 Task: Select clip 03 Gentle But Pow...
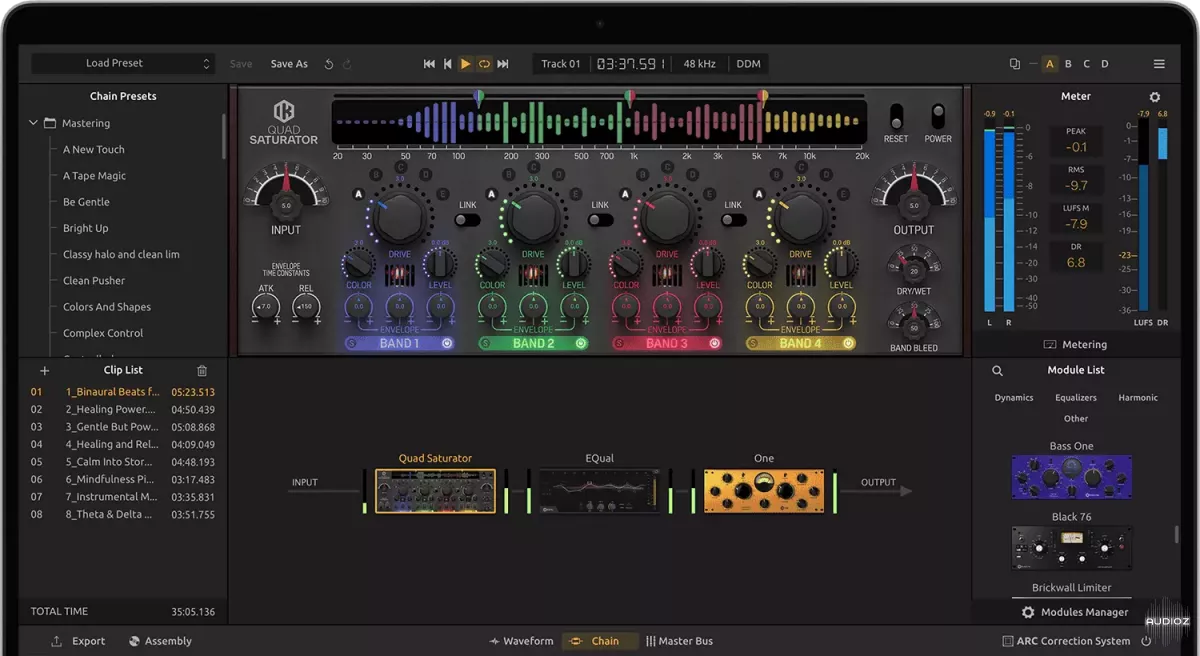[x=122, y=427]
